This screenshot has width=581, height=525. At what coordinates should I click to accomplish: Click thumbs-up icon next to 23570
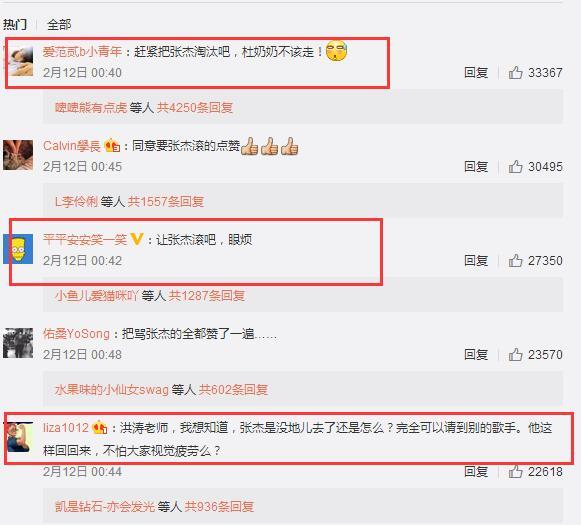point(515,355)
